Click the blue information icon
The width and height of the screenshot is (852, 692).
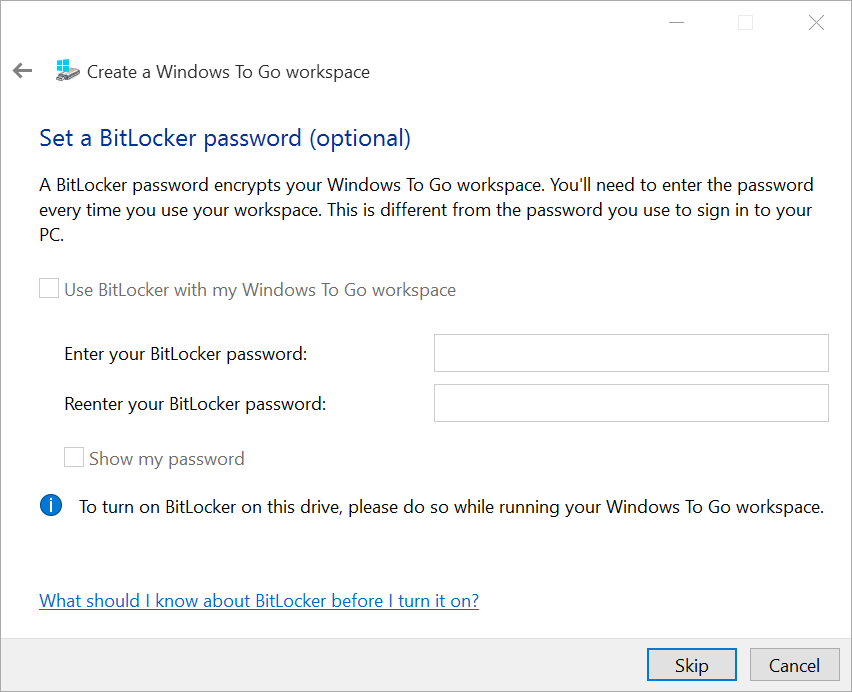click(51, 506)
